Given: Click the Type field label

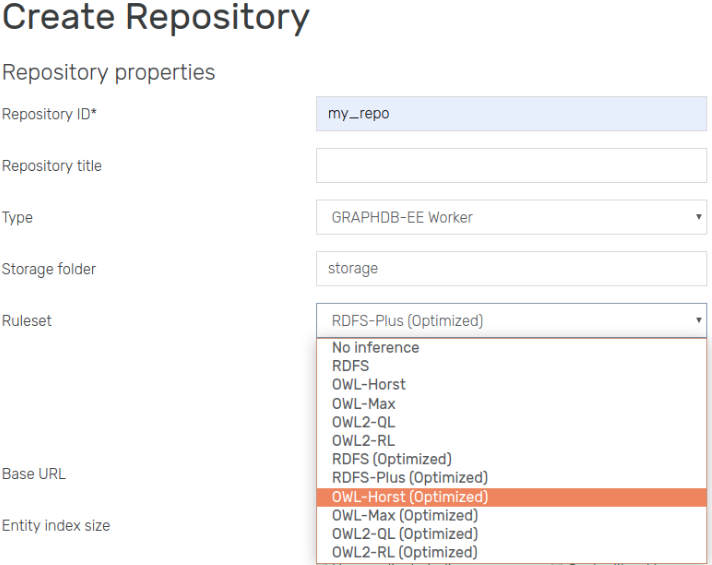Looking at the screenshot, I should [17, 218].
